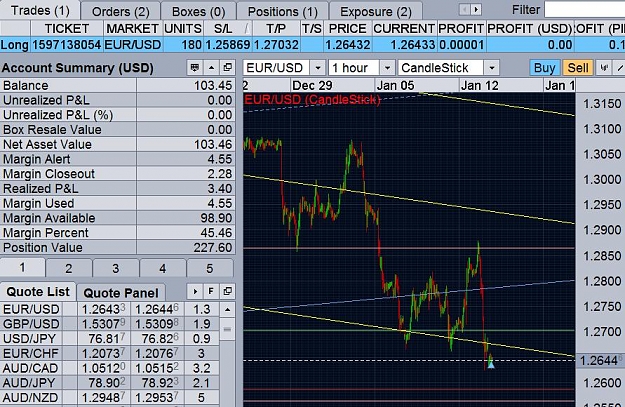Open the Account Summary options menu icon

point(195,68)
